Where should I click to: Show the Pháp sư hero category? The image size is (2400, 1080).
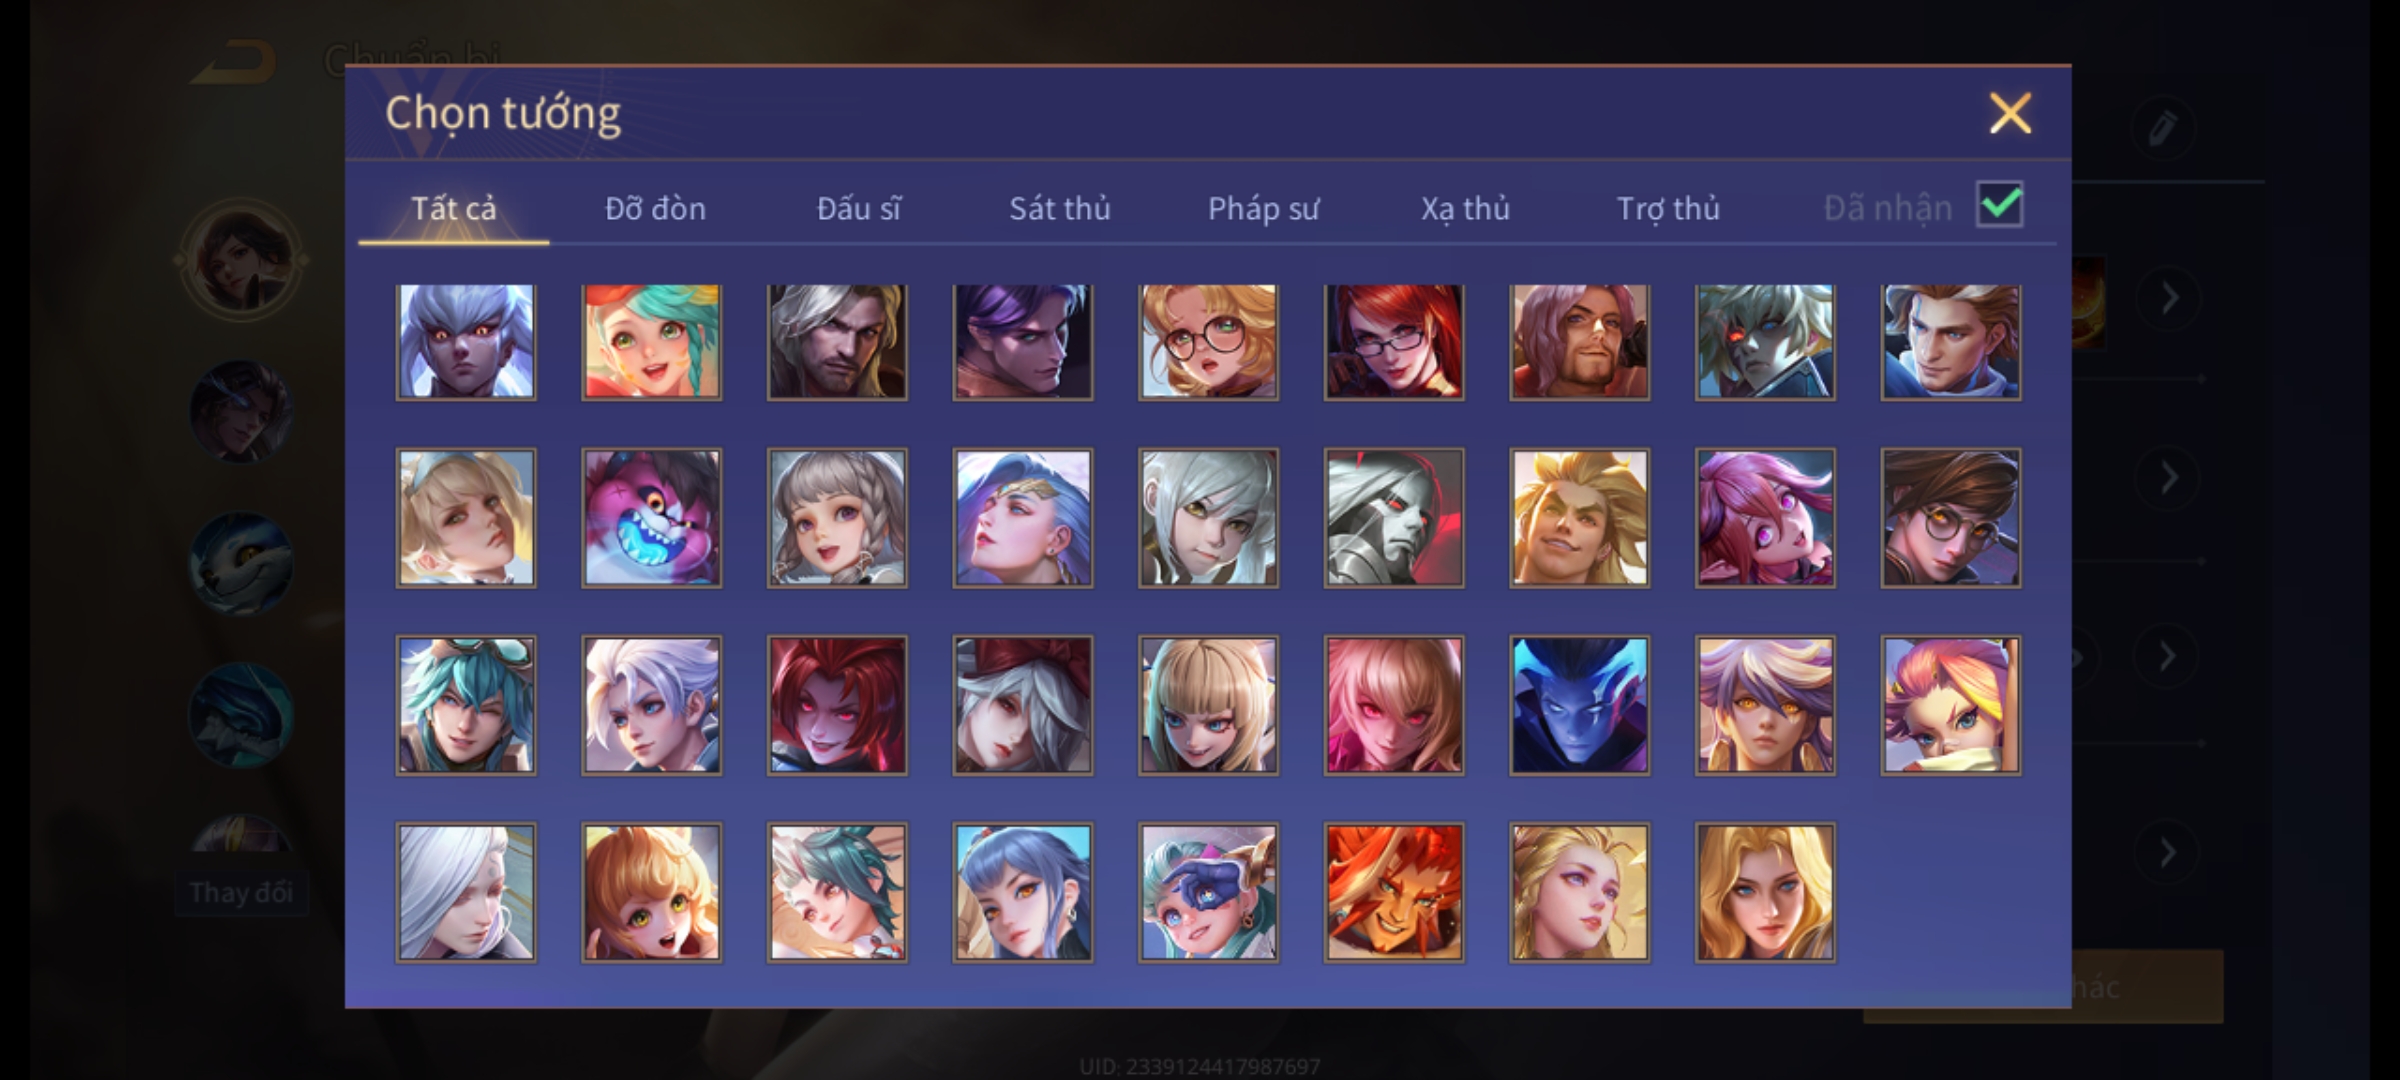coord(1263,208)
